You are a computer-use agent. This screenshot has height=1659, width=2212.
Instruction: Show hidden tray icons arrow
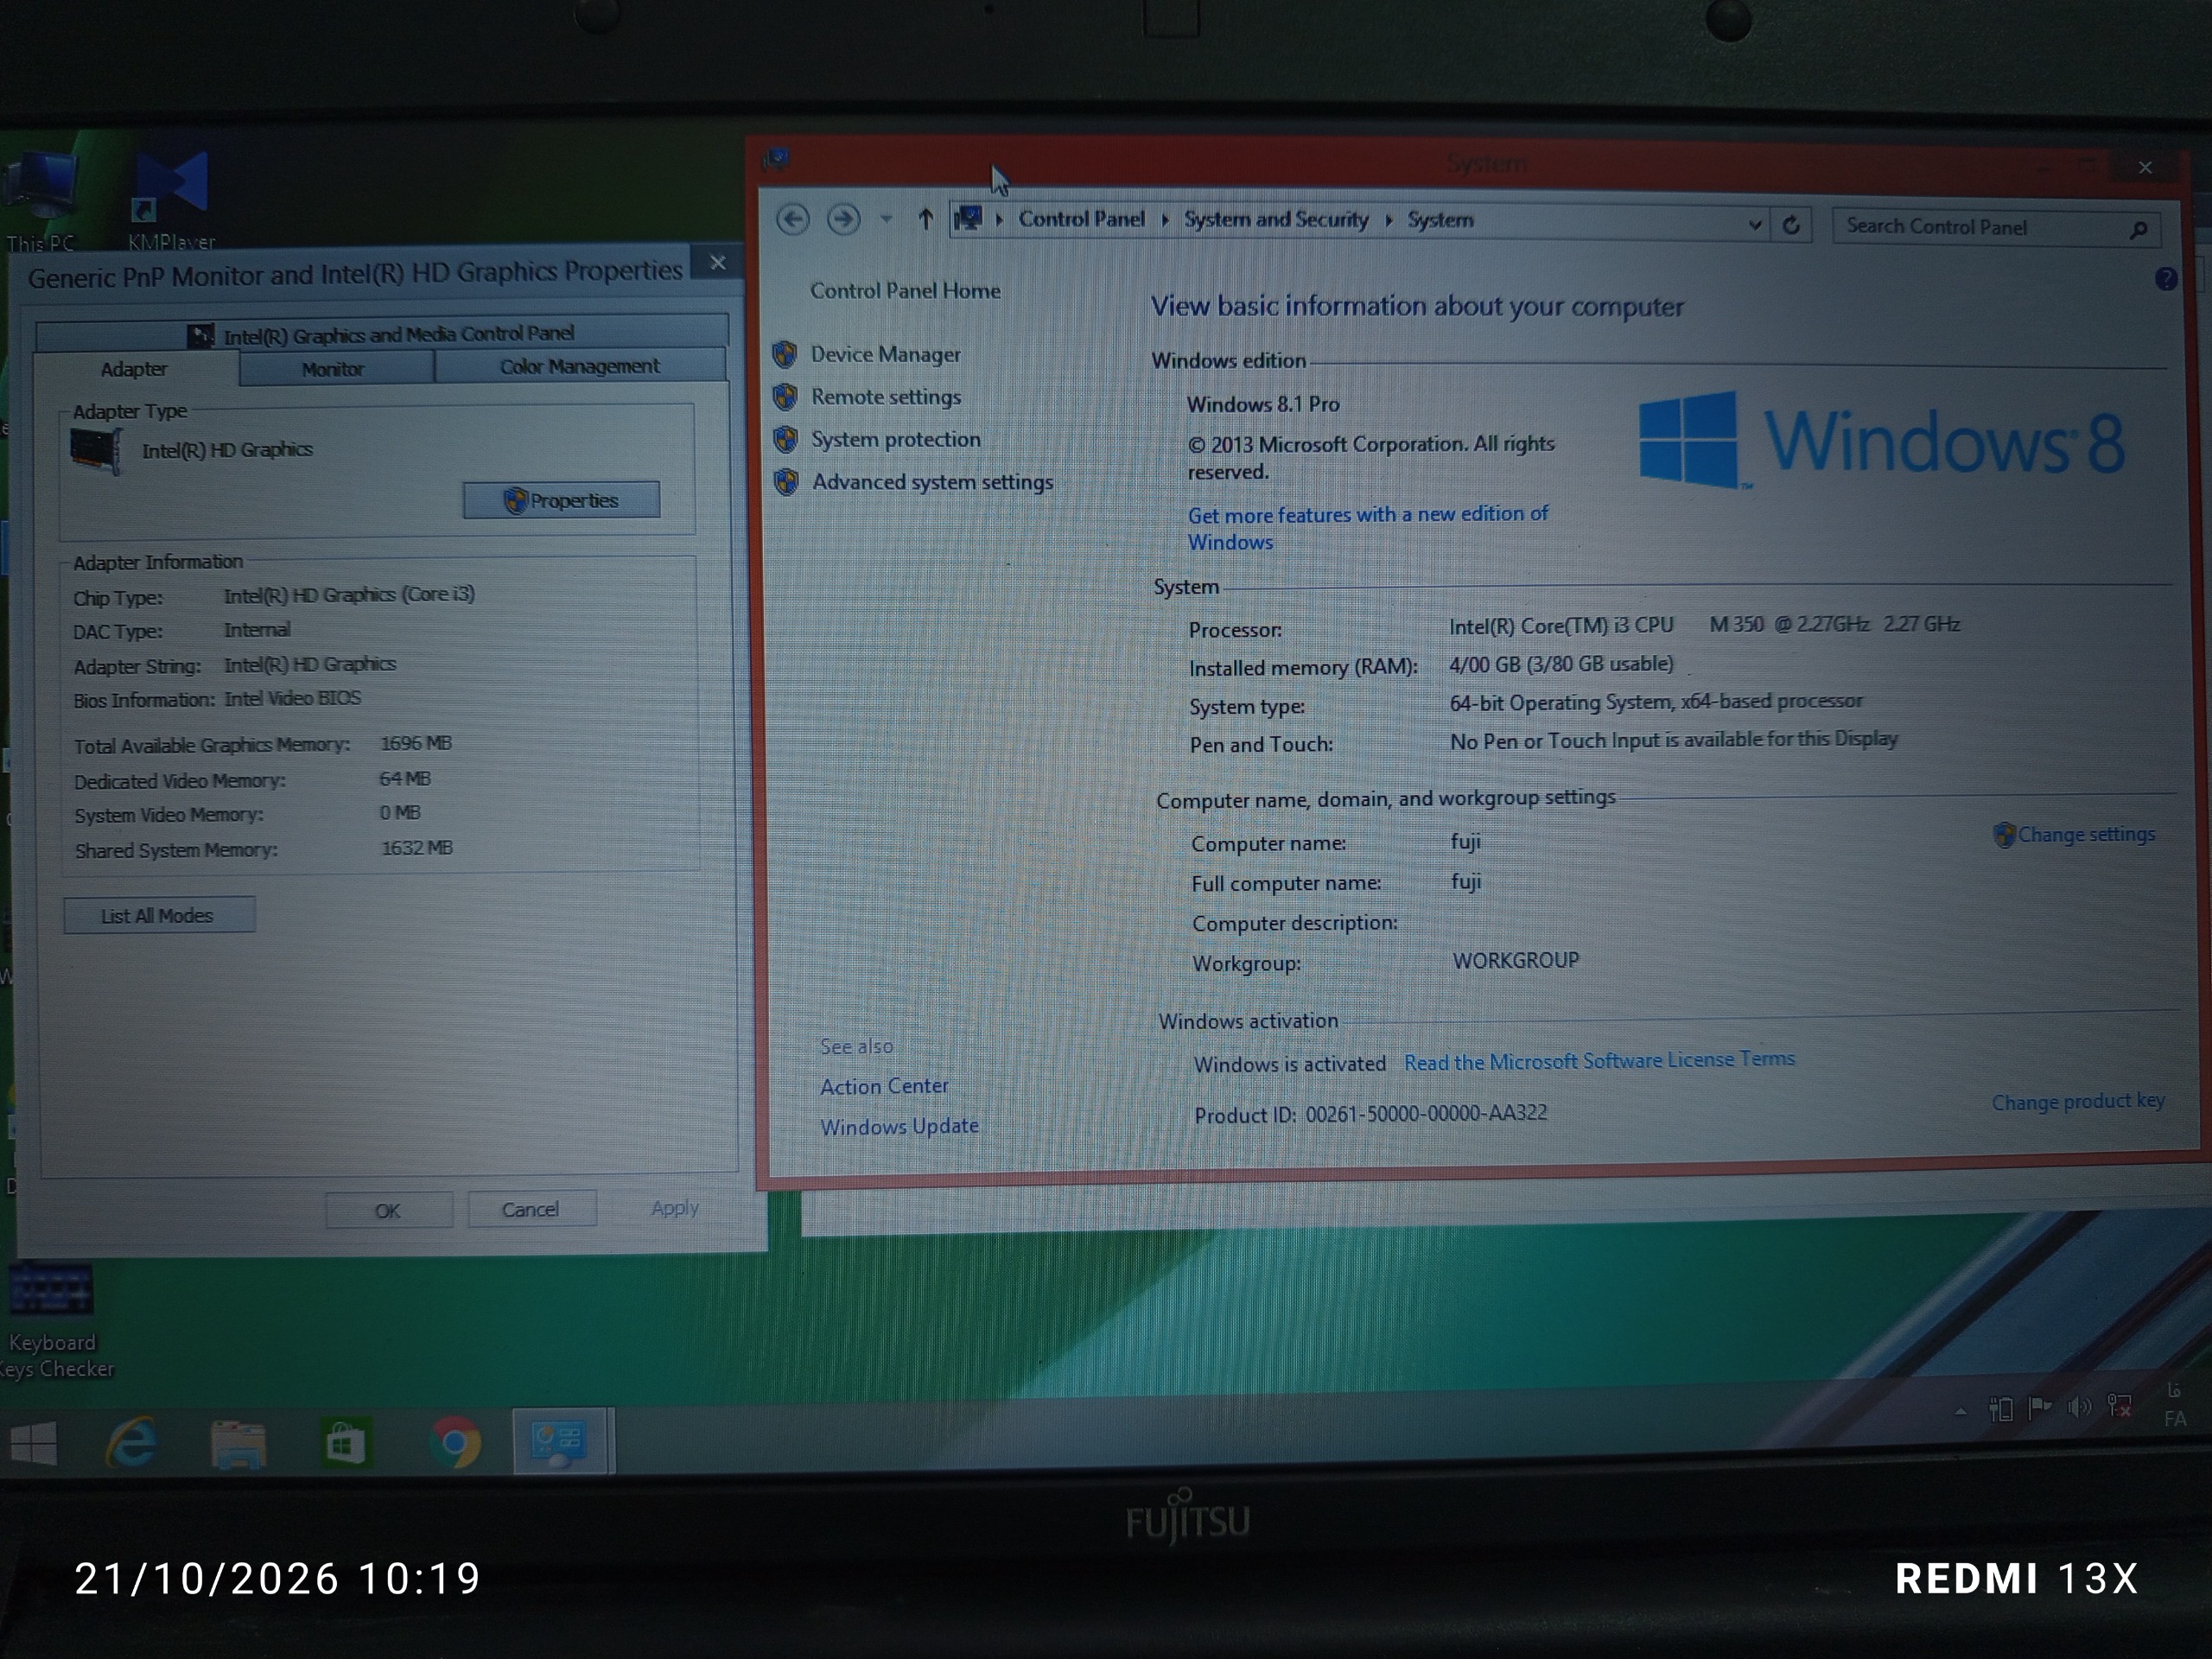(1960, 1411)
